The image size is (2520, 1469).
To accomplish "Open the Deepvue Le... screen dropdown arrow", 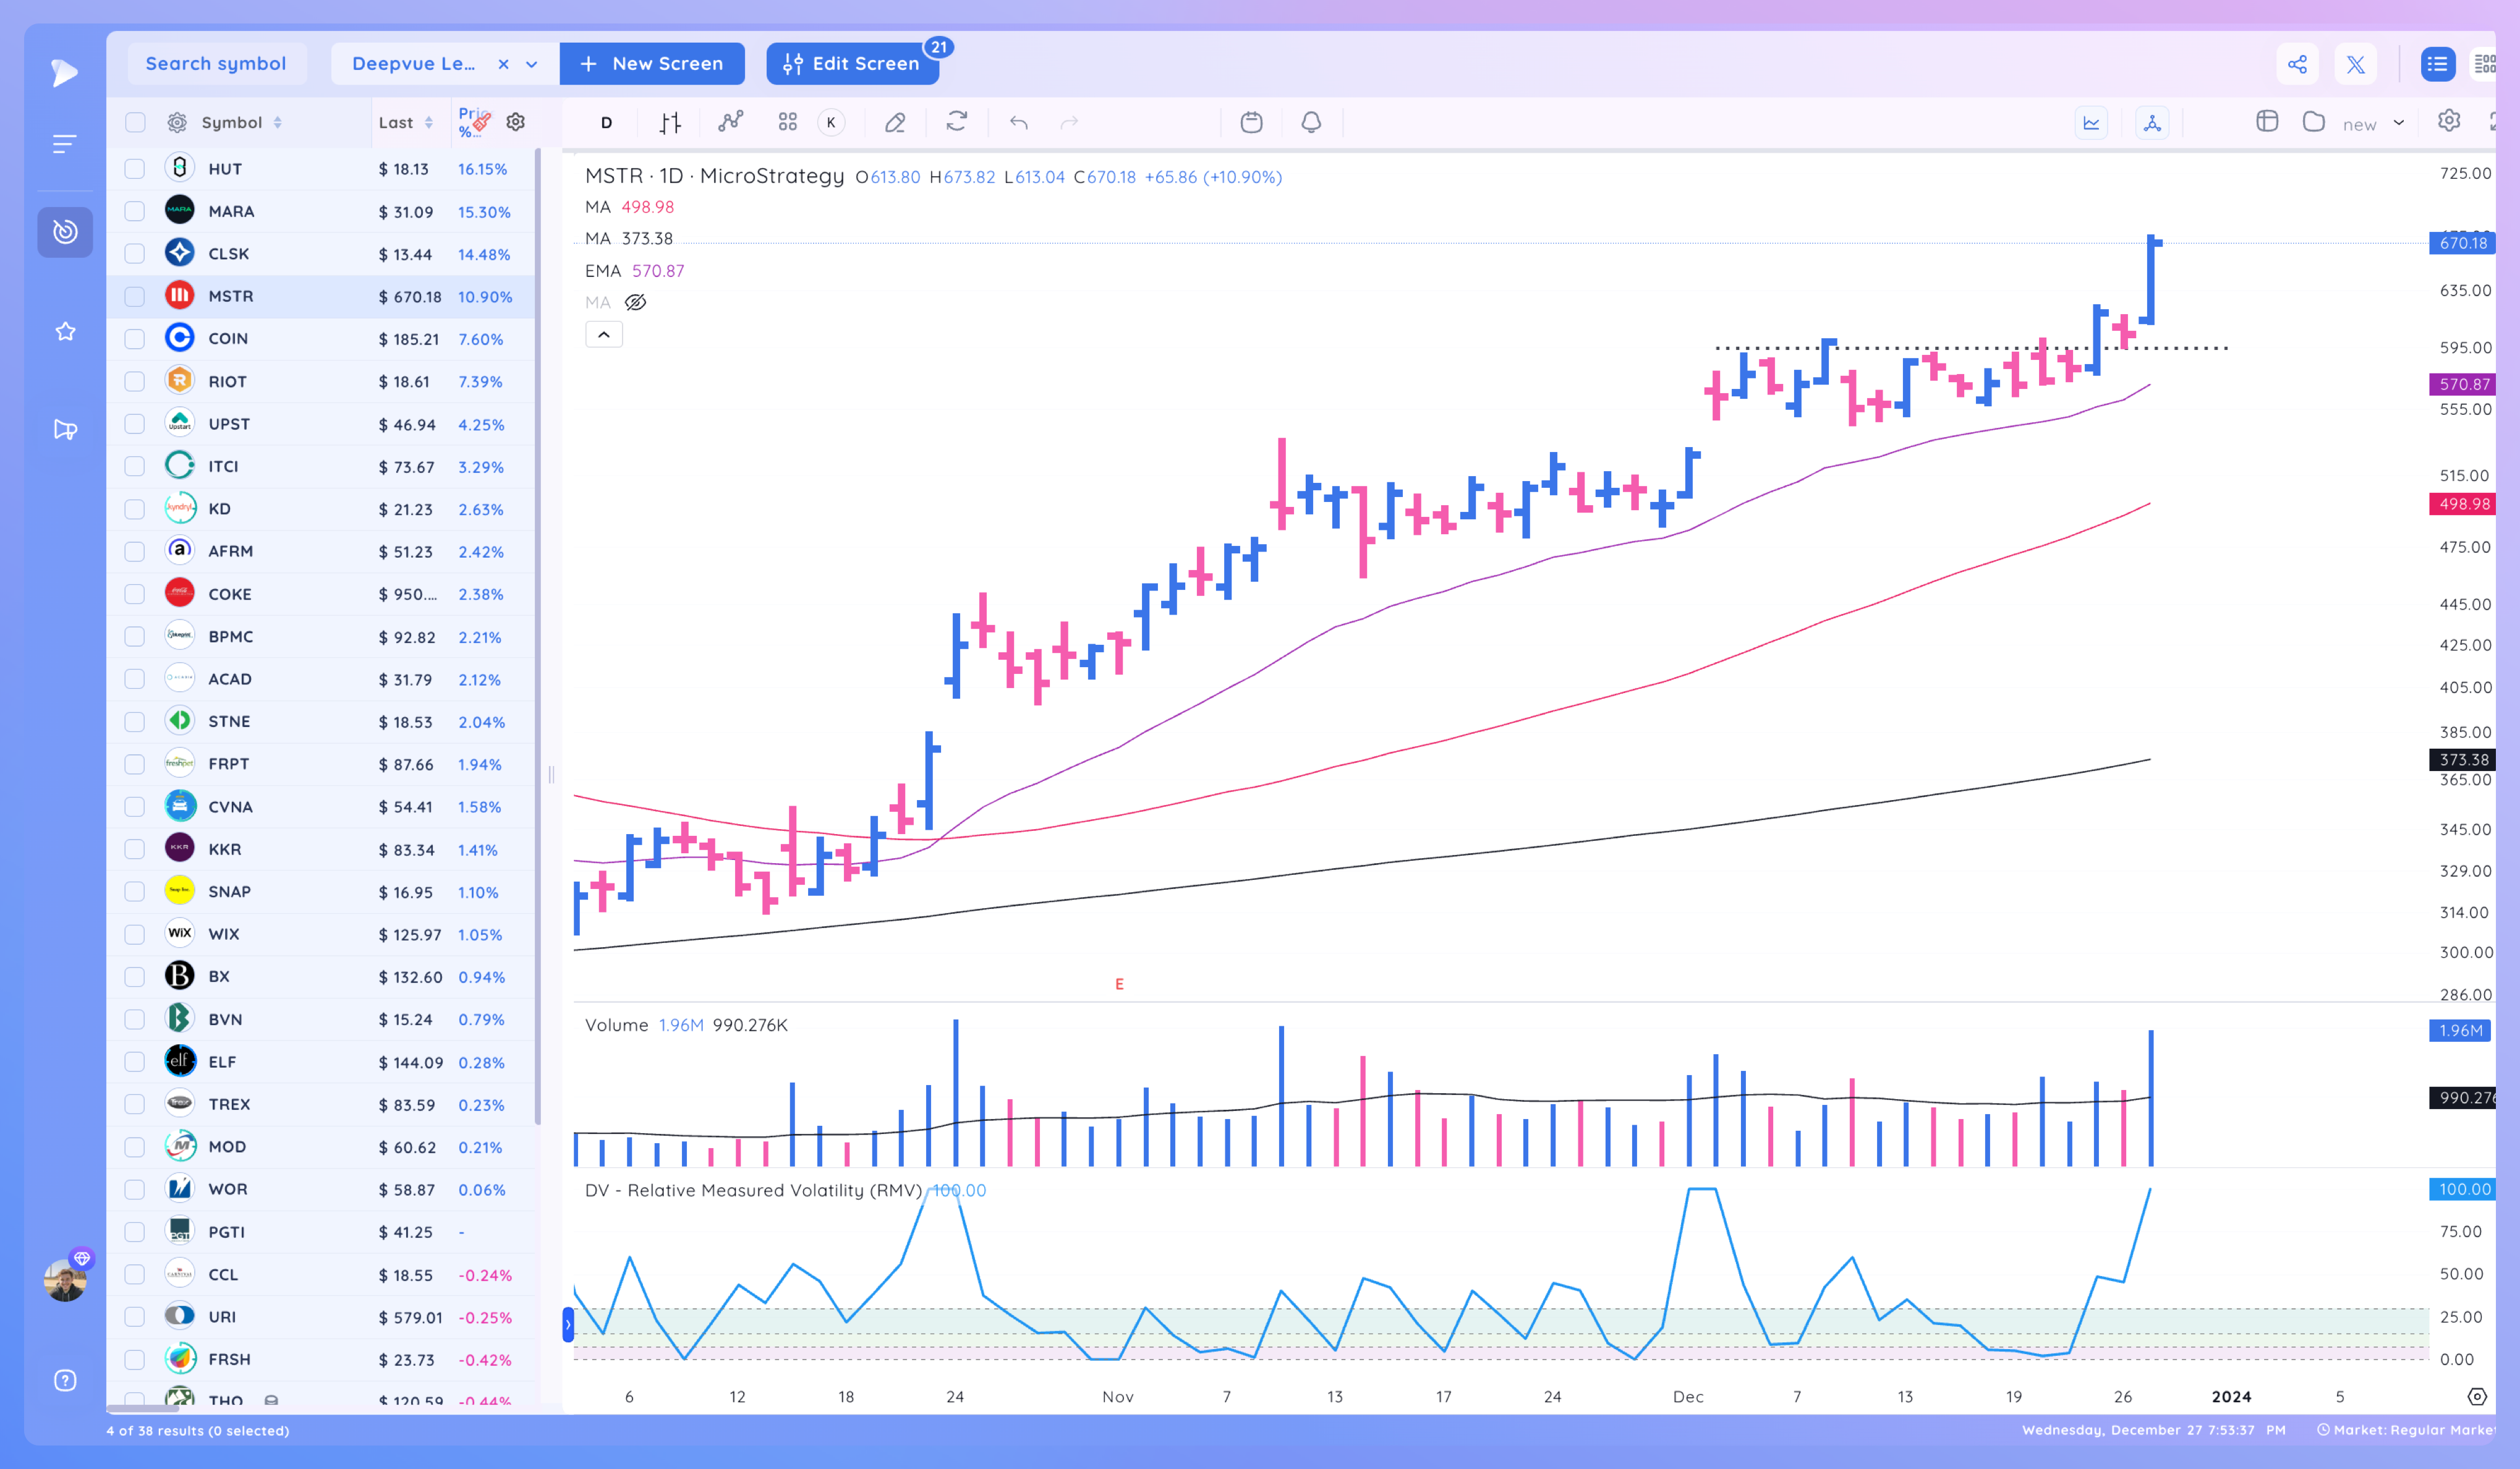I will (x=532, y=64).
